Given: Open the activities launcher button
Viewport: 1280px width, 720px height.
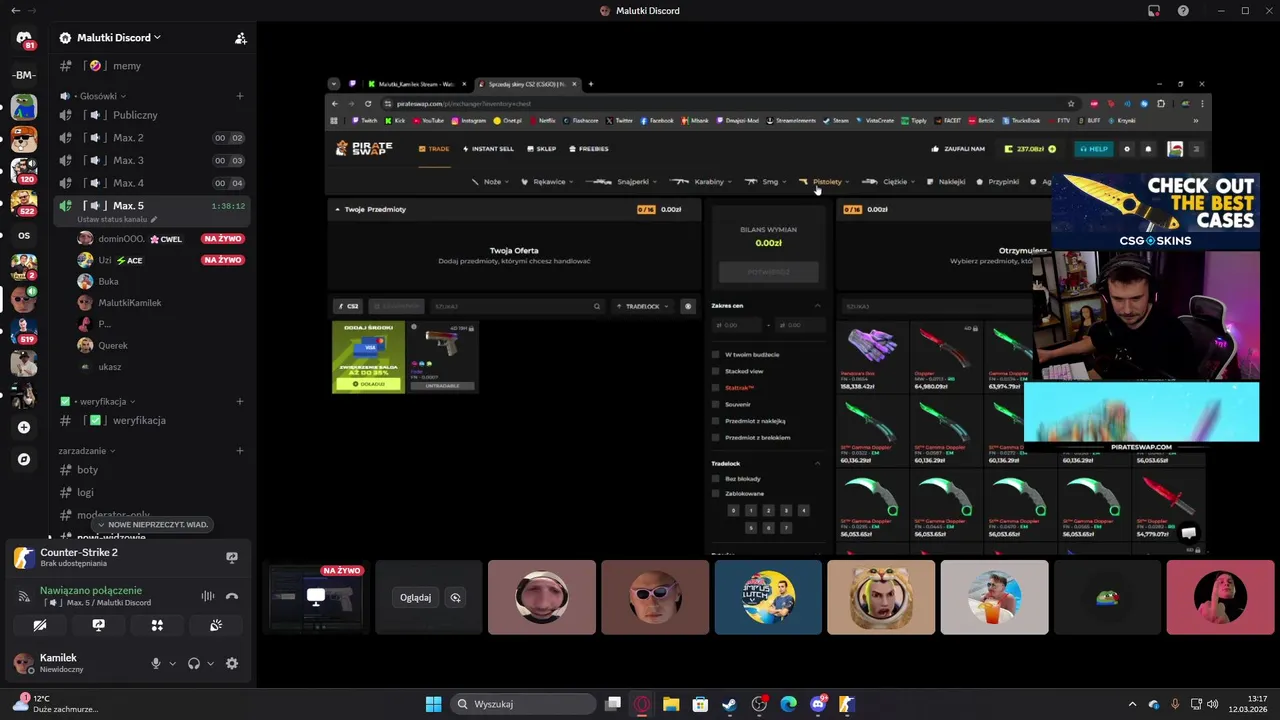Looking at the screenshot, I should click(157, 625).
